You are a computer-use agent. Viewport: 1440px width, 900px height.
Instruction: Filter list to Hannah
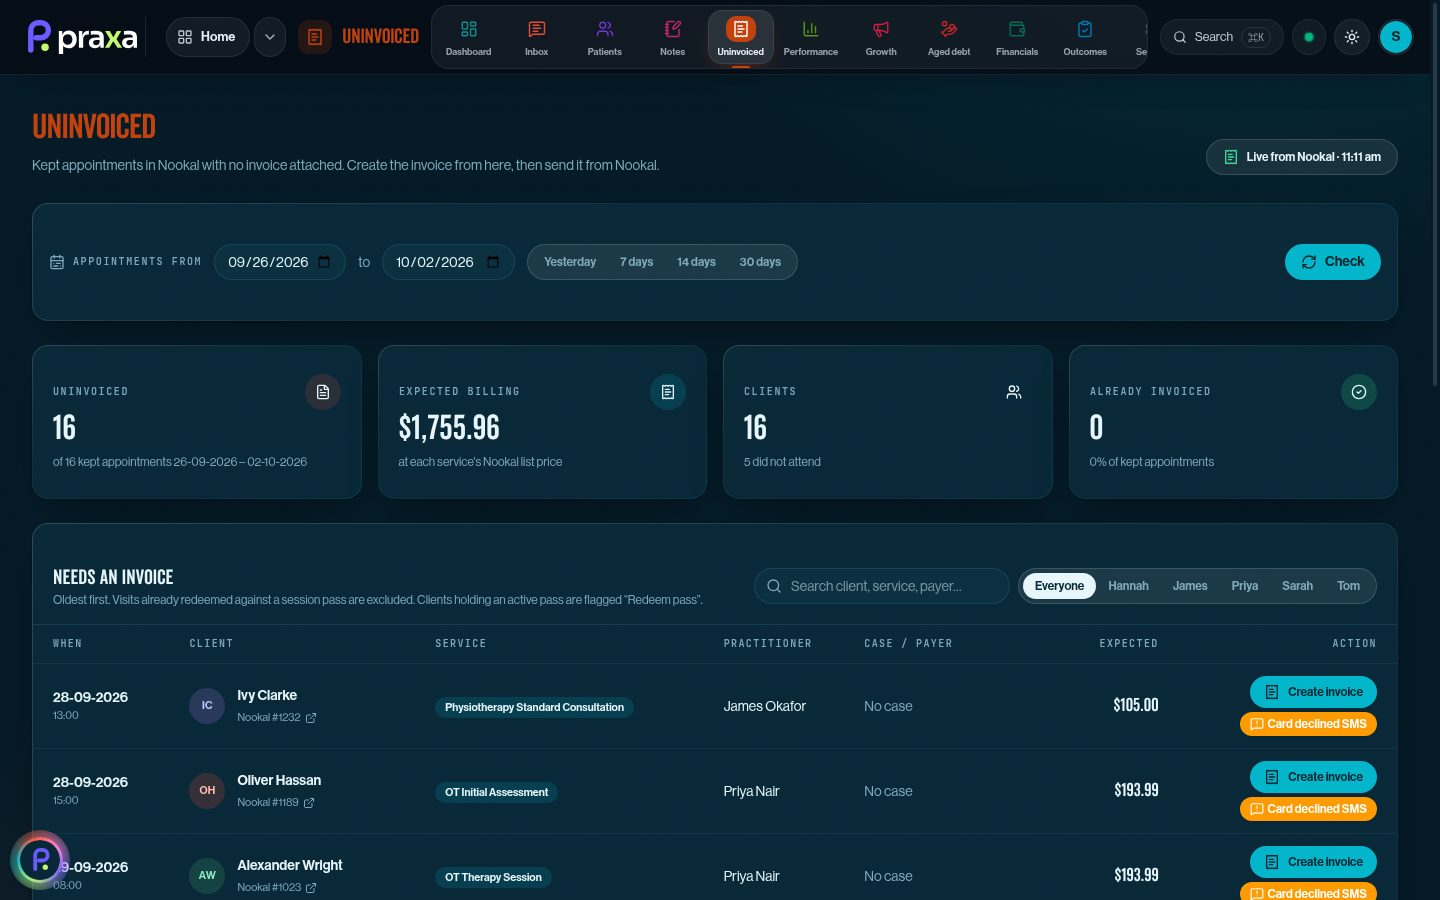(x=1128, y=586)
